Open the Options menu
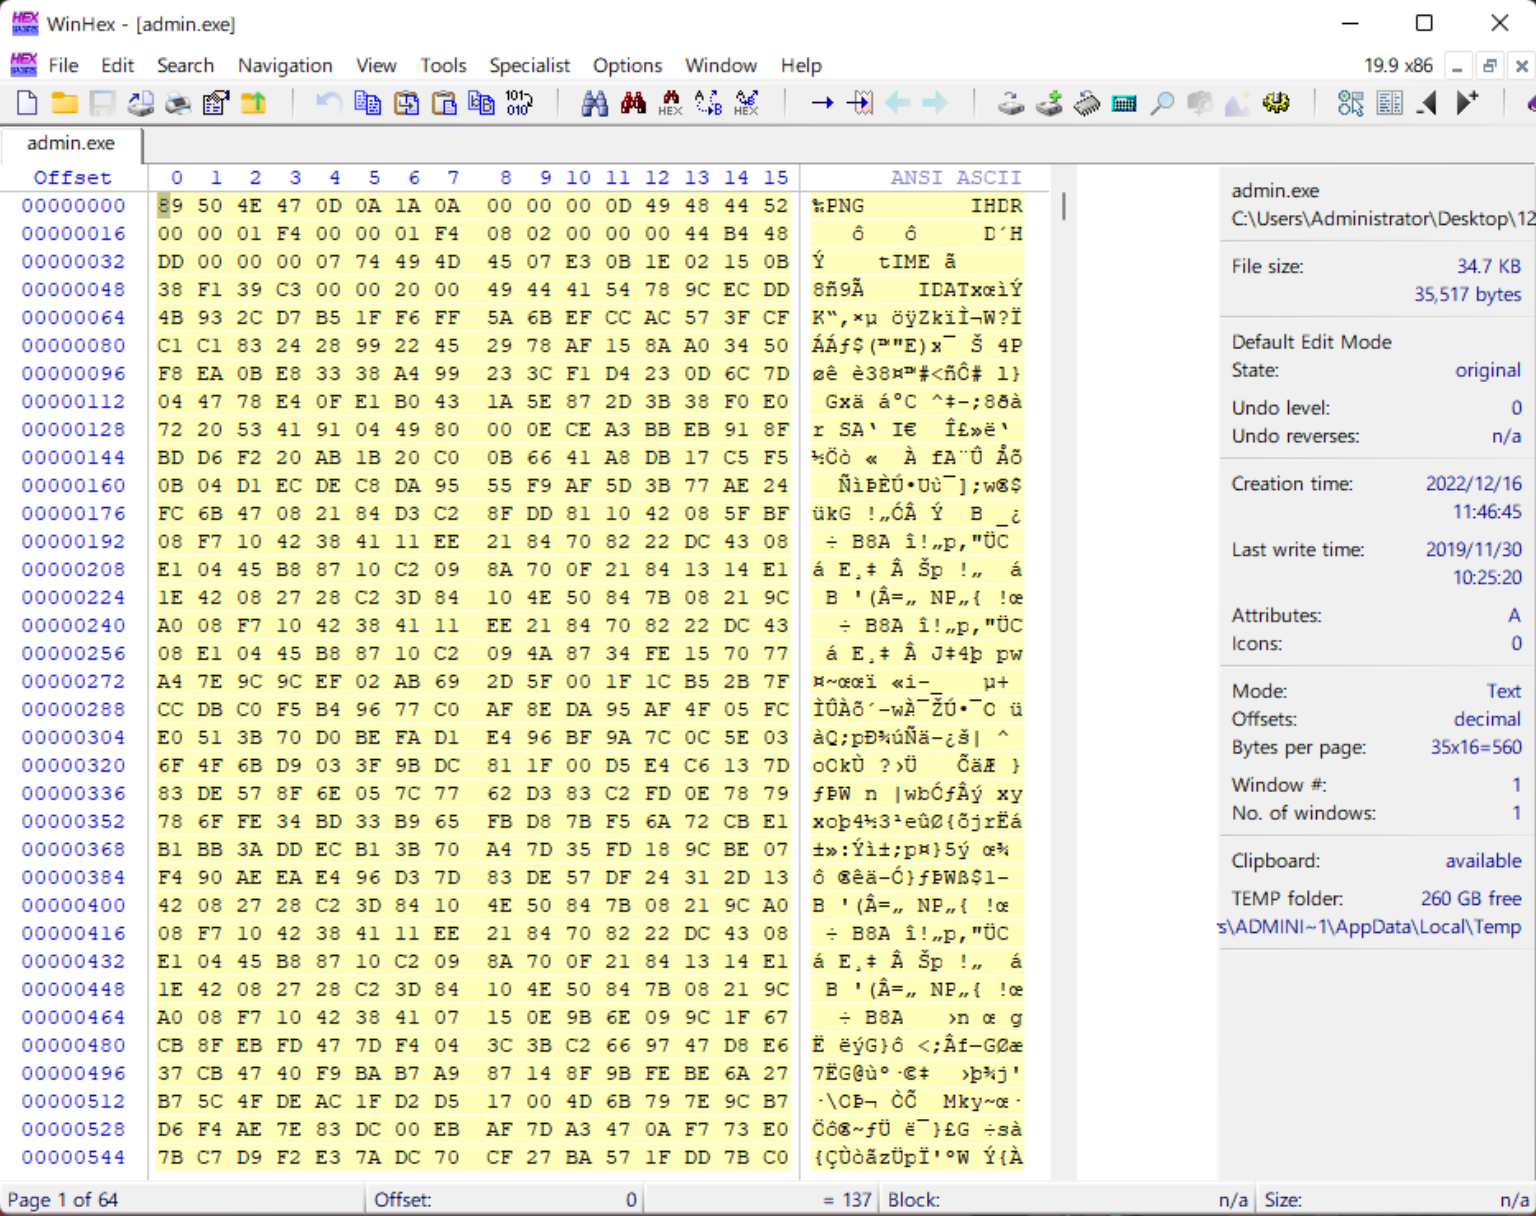 627,65
